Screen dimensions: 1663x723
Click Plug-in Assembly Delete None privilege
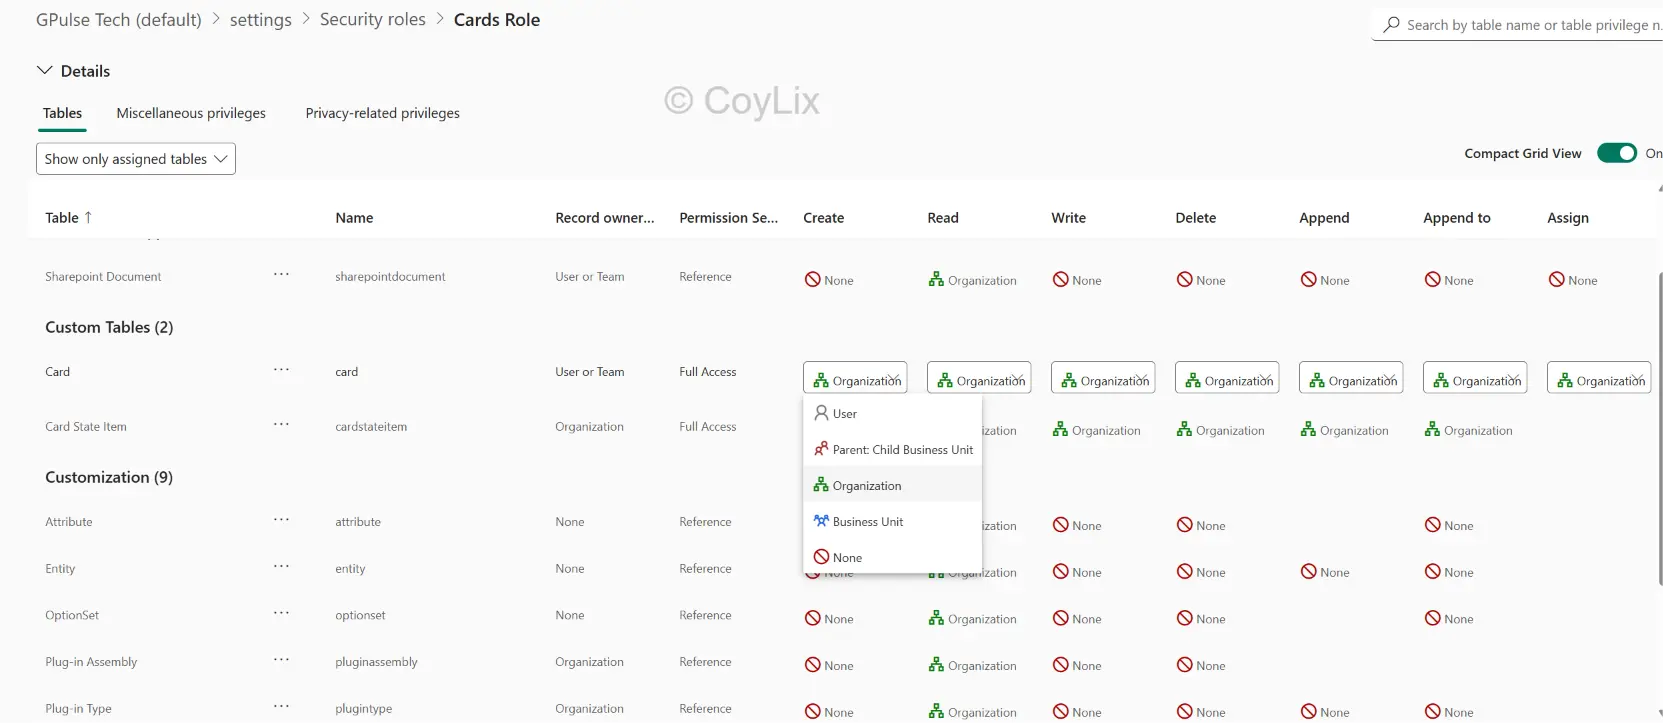pos(1201,666)
